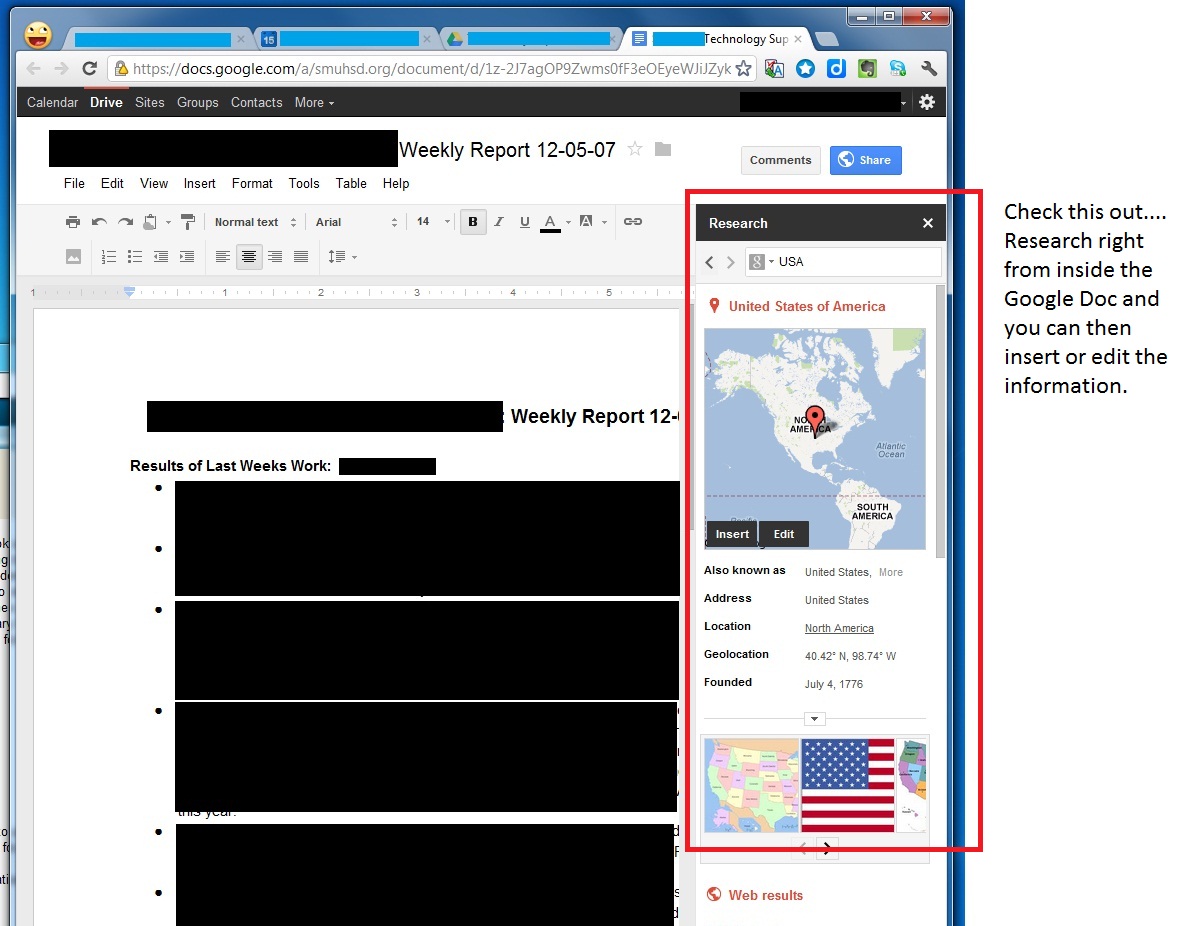Screen dimensions: 1189x926
Task: Click the Insert image icon
Action: click(74, 257)
